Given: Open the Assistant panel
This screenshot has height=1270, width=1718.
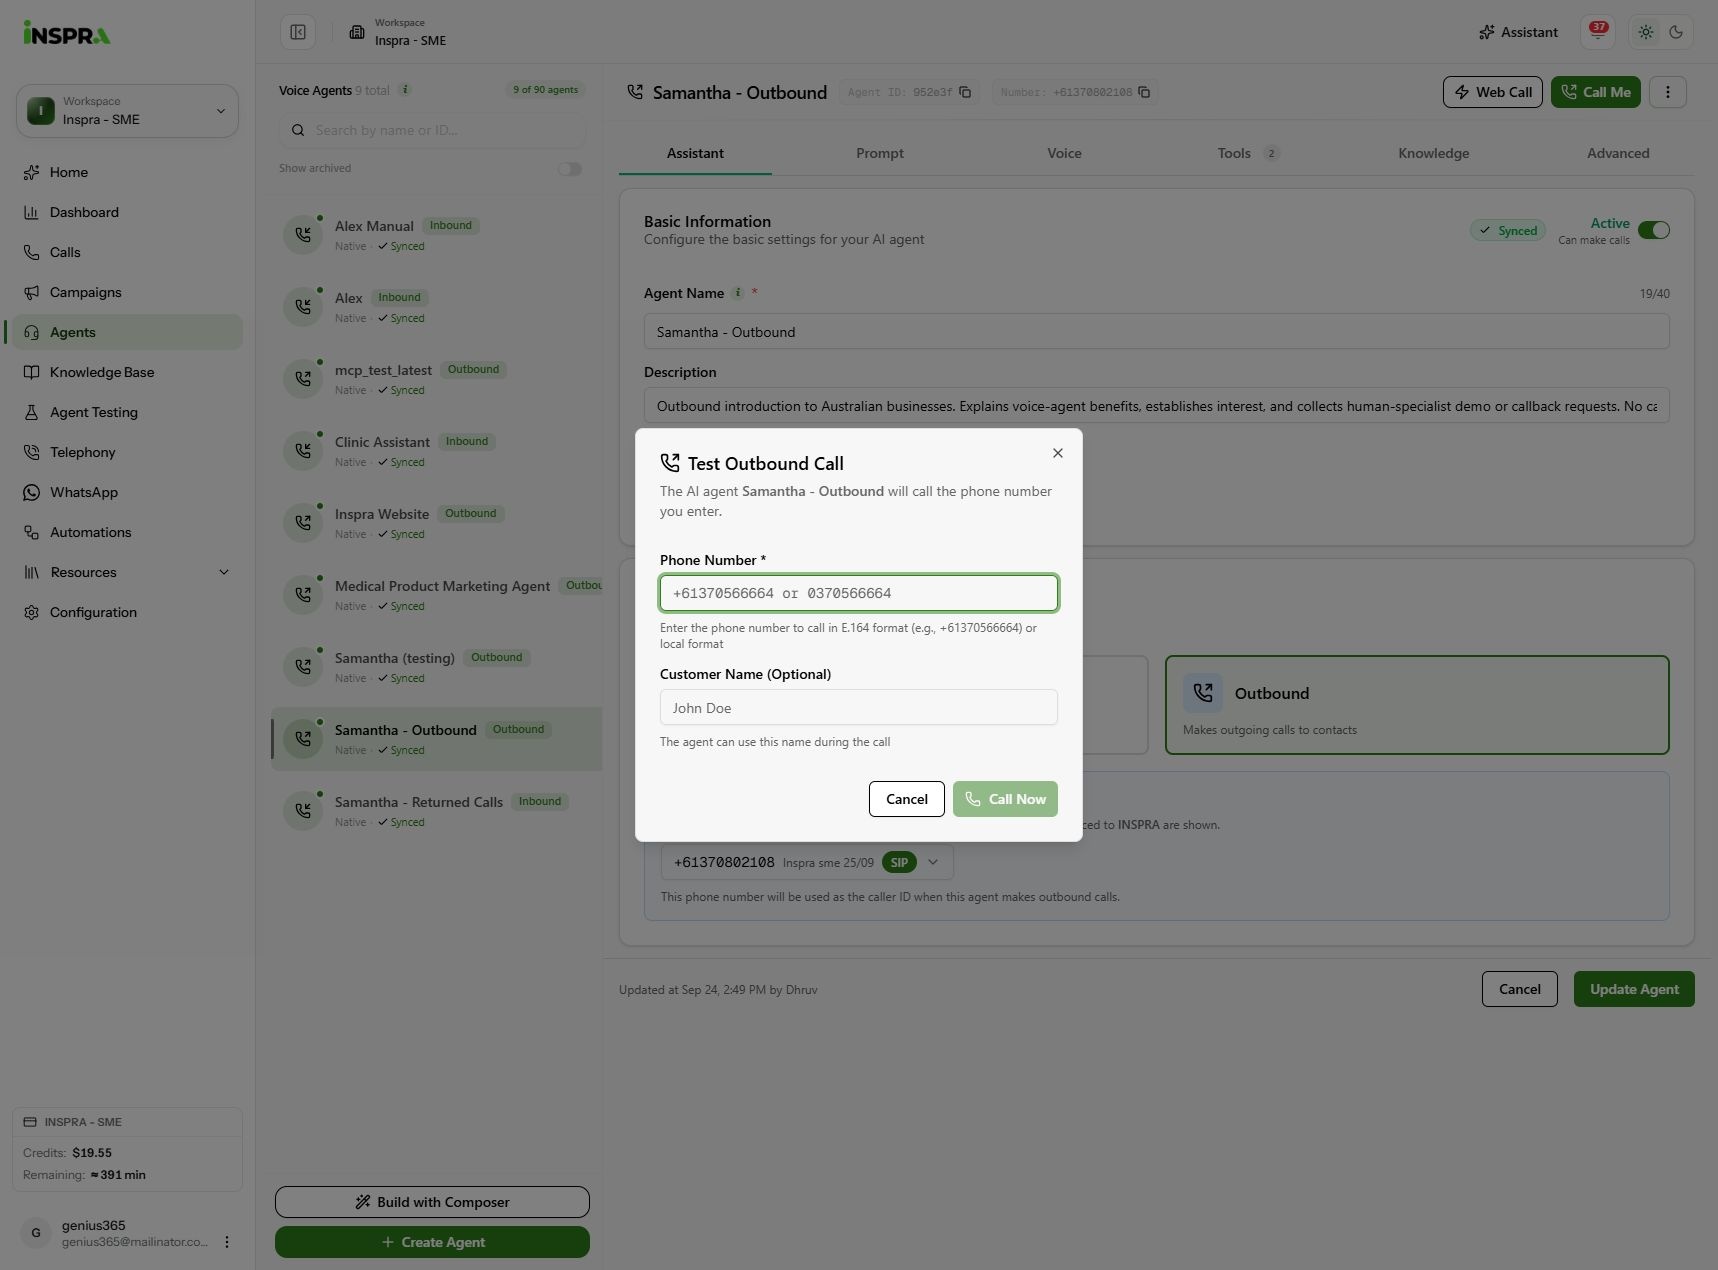Looking at the screenshot, I should [x=1518, y=32].
